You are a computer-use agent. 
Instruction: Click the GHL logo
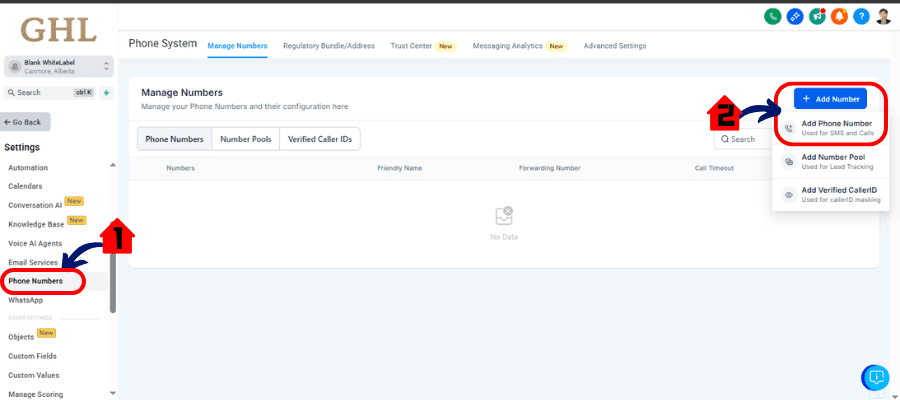coord(58,29)
